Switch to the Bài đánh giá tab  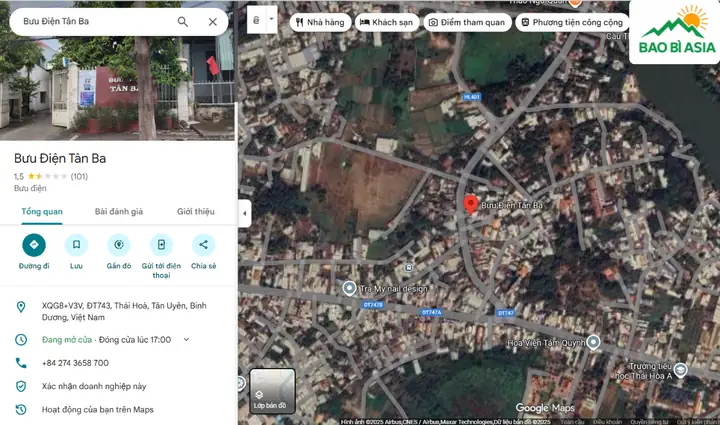click(x=119, y=212)
